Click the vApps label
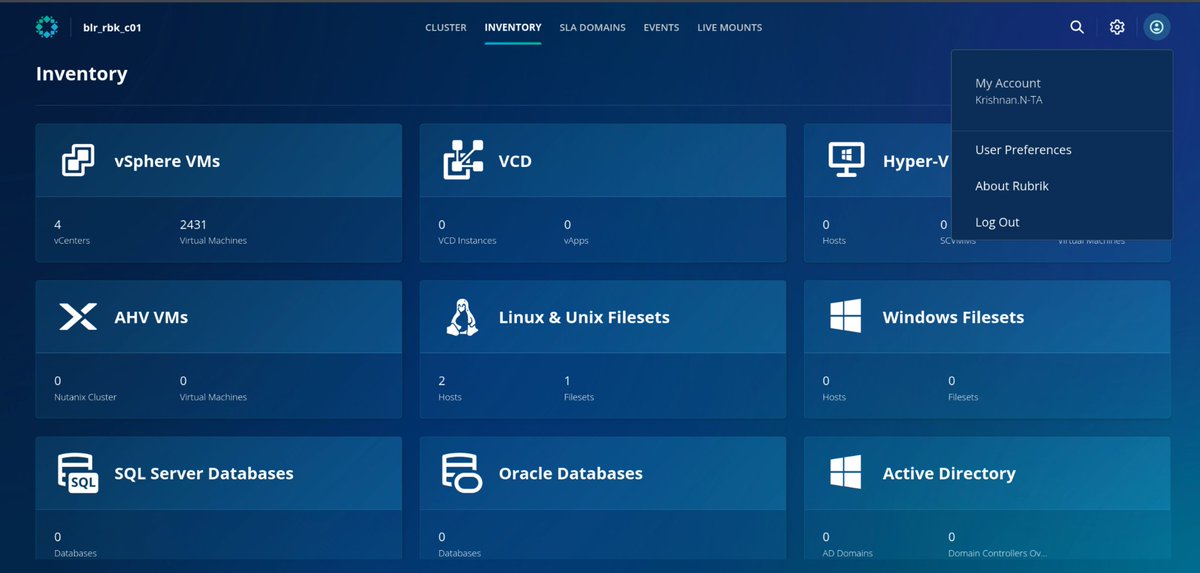This screenshot has width=1200, height=573. 576,241
